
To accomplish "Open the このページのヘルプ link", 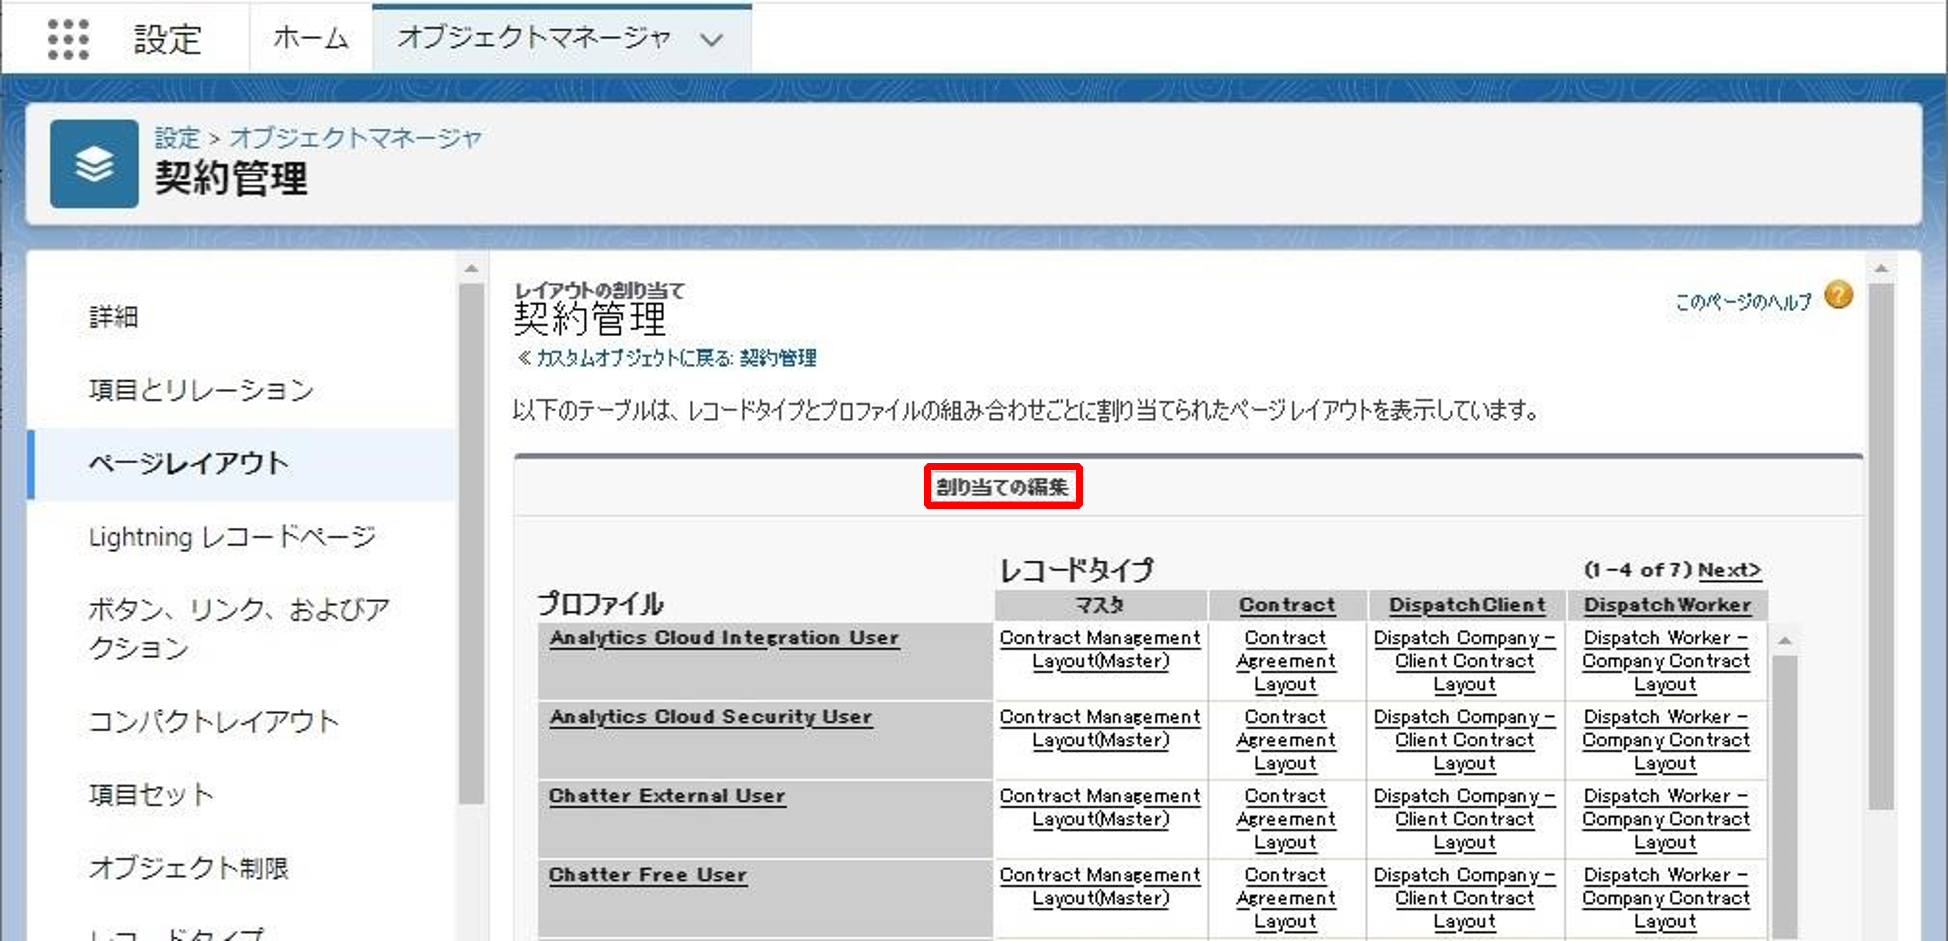I will tap(1742, 302).
